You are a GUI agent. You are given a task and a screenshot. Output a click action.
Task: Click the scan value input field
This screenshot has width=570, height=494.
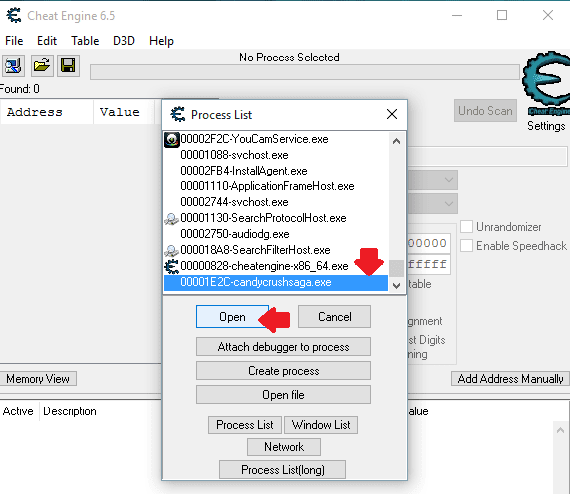coord(487,156)
